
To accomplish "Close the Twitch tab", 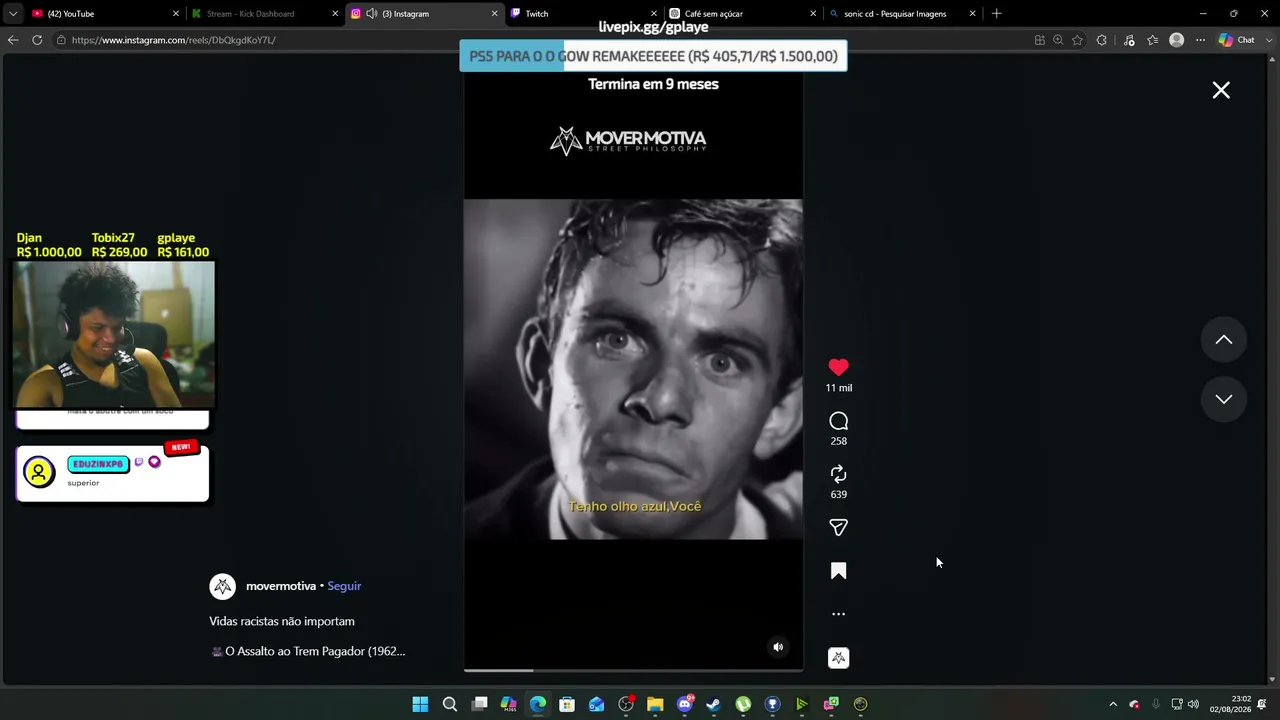I will pos(654,14).
